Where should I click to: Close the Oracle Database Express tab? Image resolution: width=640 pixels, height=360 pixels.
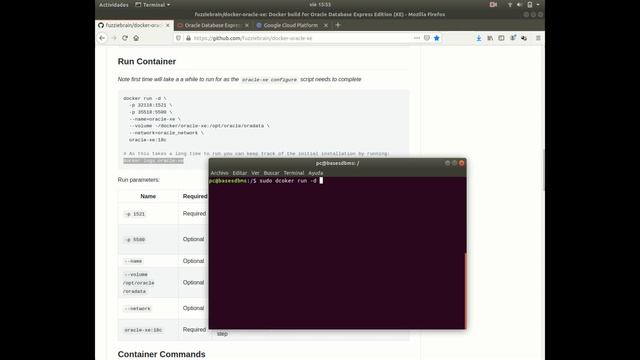[x=247, y=25]
